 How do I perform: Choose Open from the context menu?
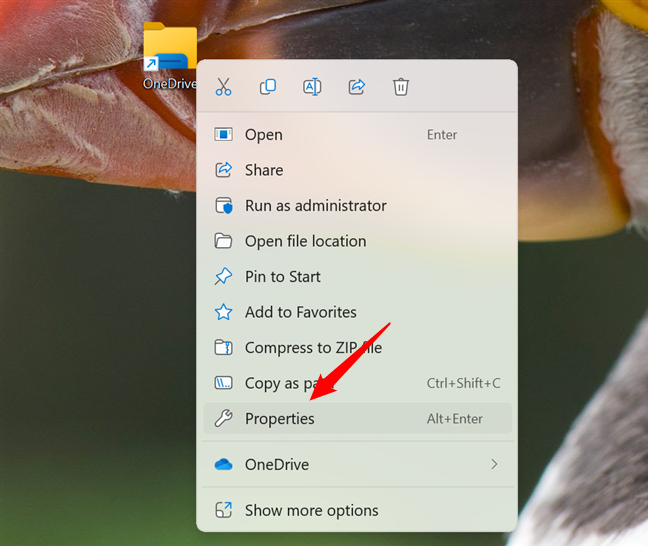[357, 135]
